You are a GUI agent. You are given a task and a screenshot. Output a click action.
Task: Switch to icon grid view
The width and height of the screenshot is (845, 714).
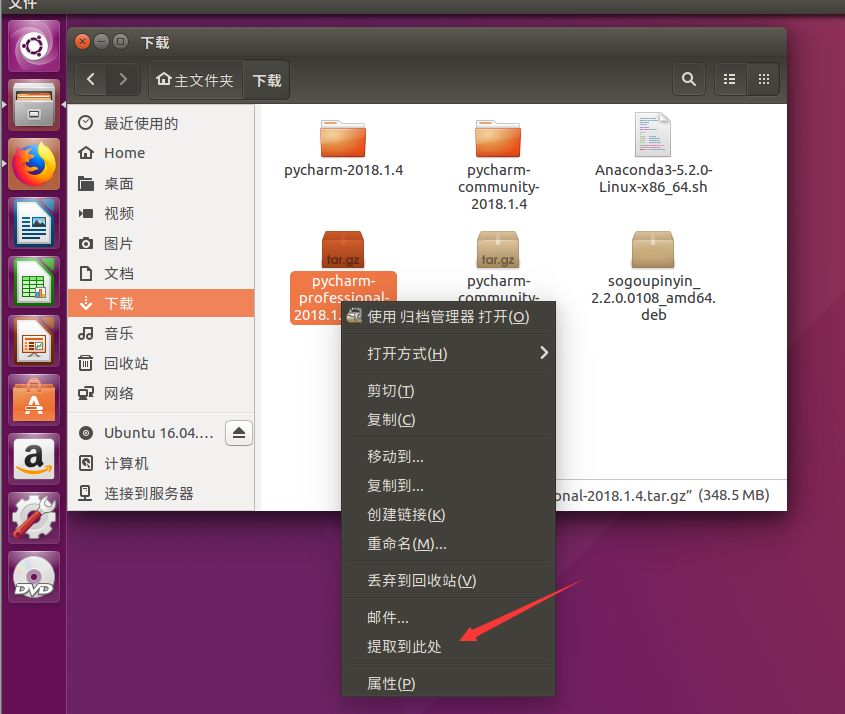[x=764, y=80]
